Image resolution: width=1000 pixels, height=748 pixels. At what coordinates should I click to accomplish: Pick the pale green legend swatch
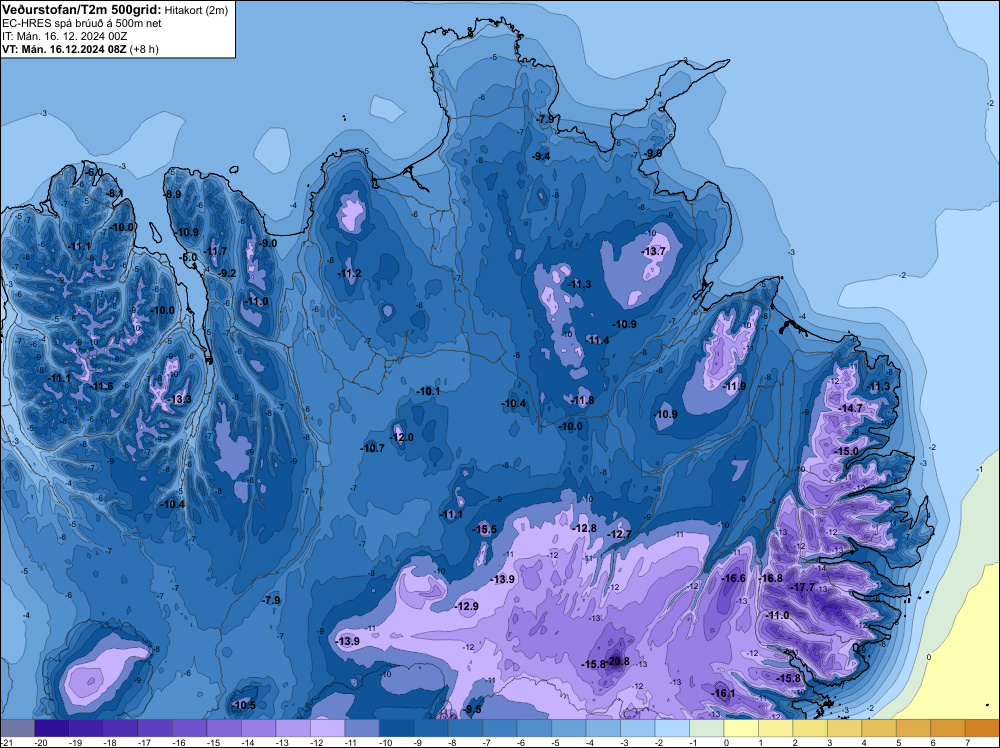pos(707,728)
